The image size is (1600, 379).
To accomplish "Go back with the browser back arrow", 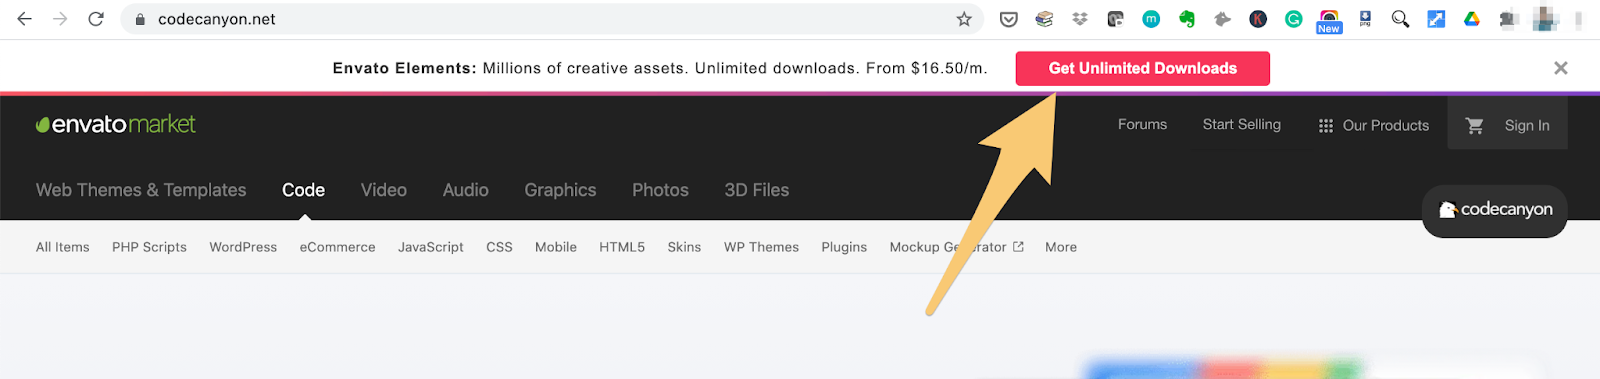I will 24,19.
